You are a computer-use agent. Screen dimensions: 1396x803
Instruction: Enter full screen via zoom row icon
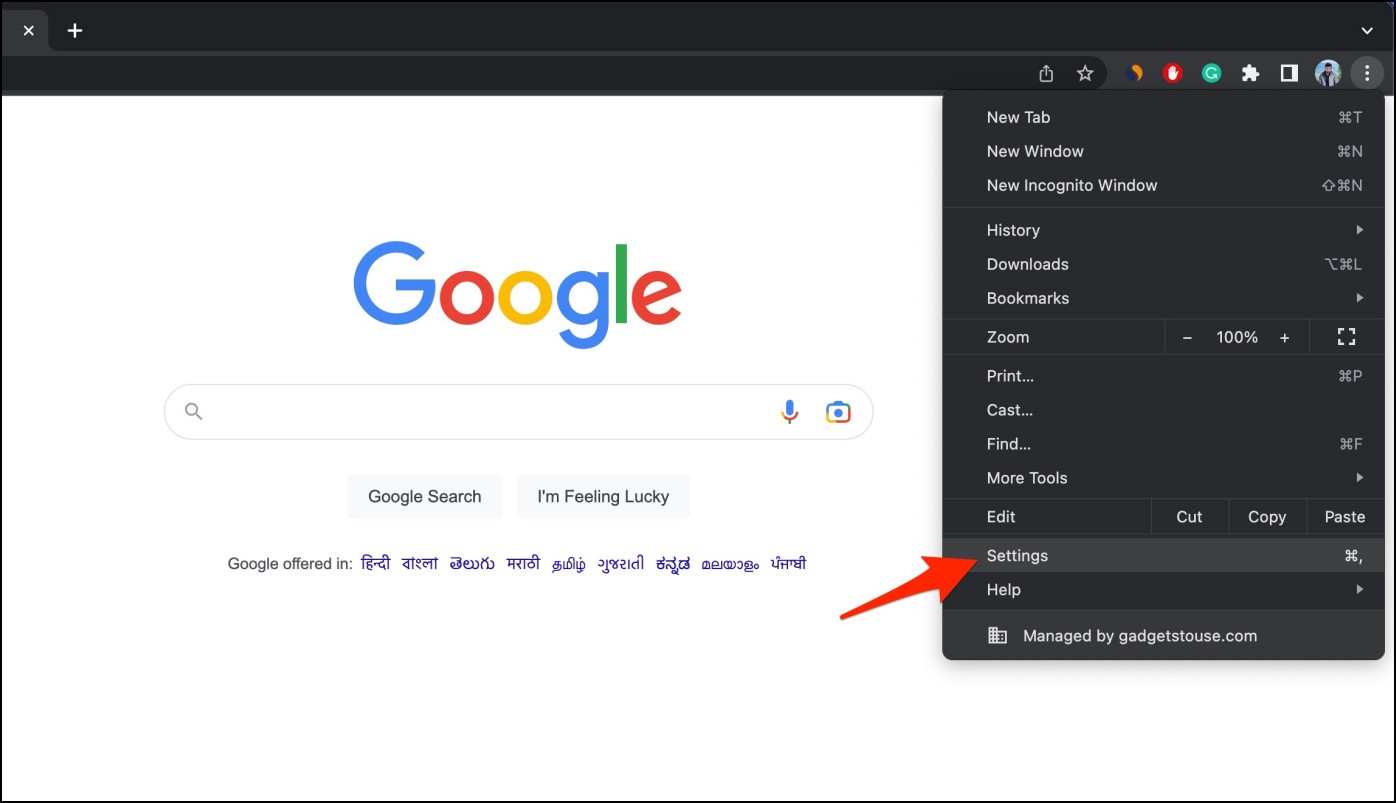[x=1346, y=337]
